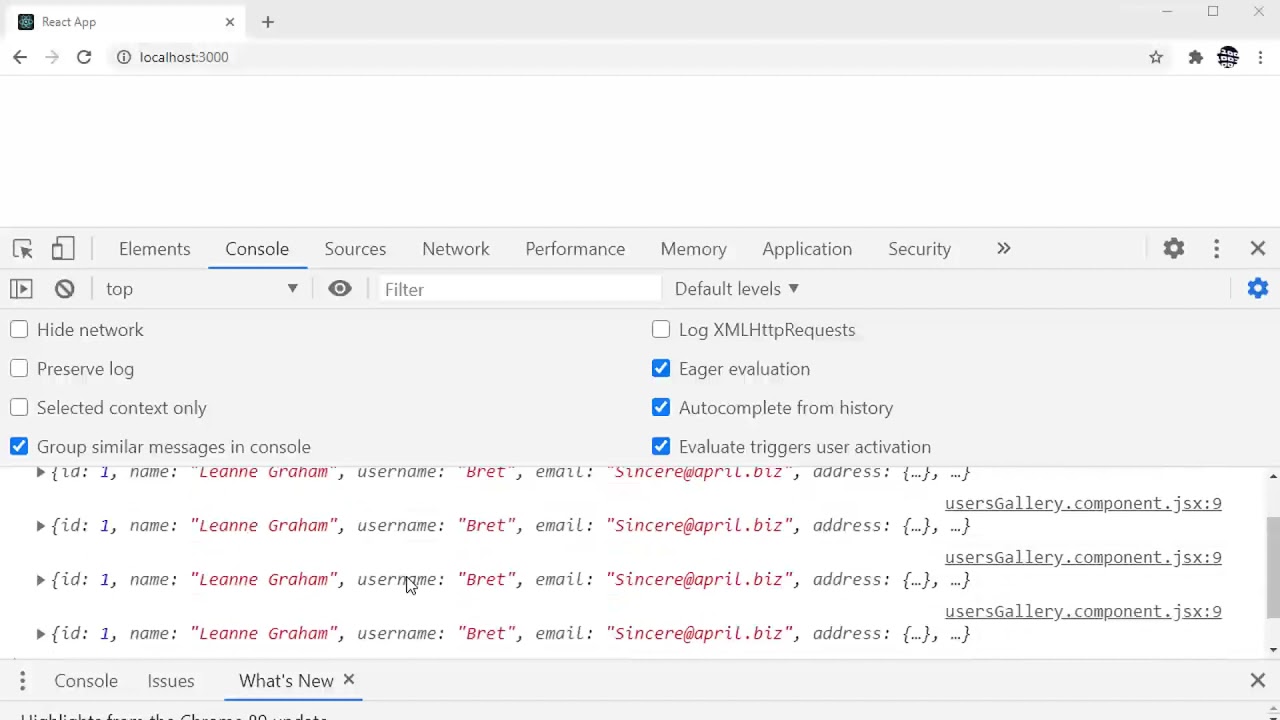1280x720 pixels.
Task: Switch to the Performance tab
Action: 575,249
